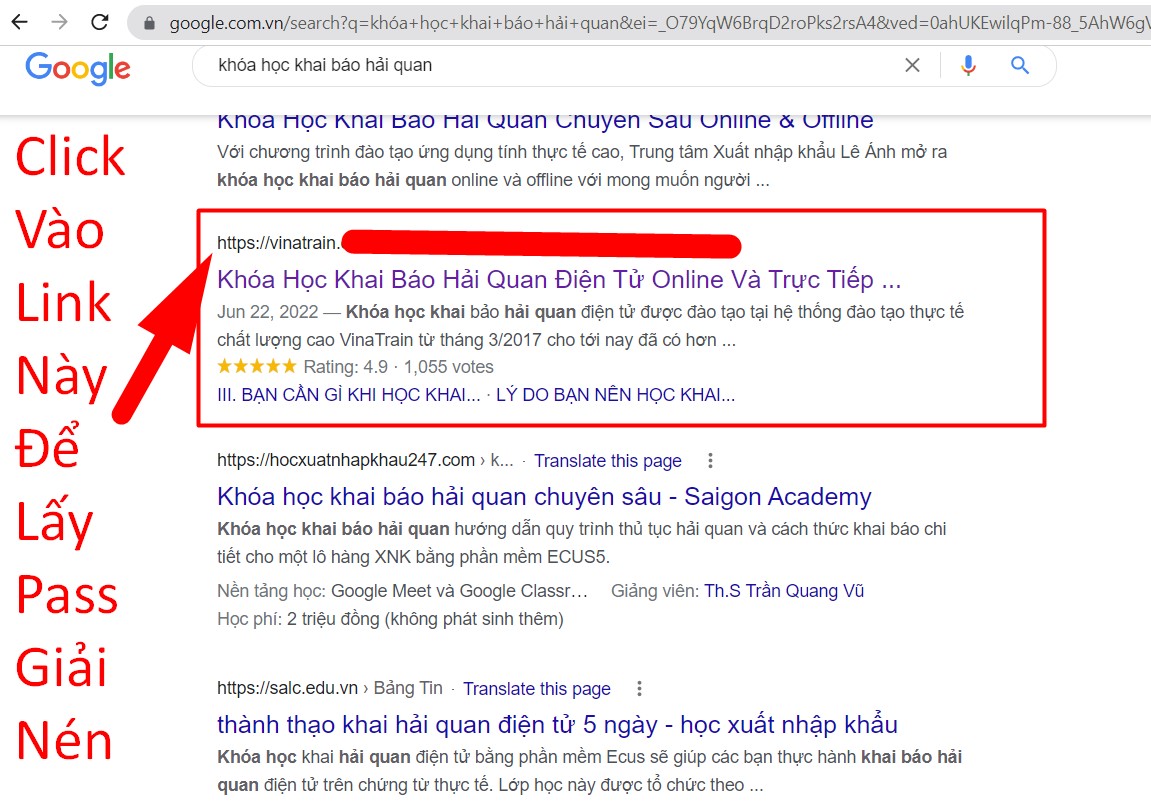The width and height of the screenshot is (1151, 806).
Task: Go to the Google logo homepage
Action: click(x=78, y=68)
